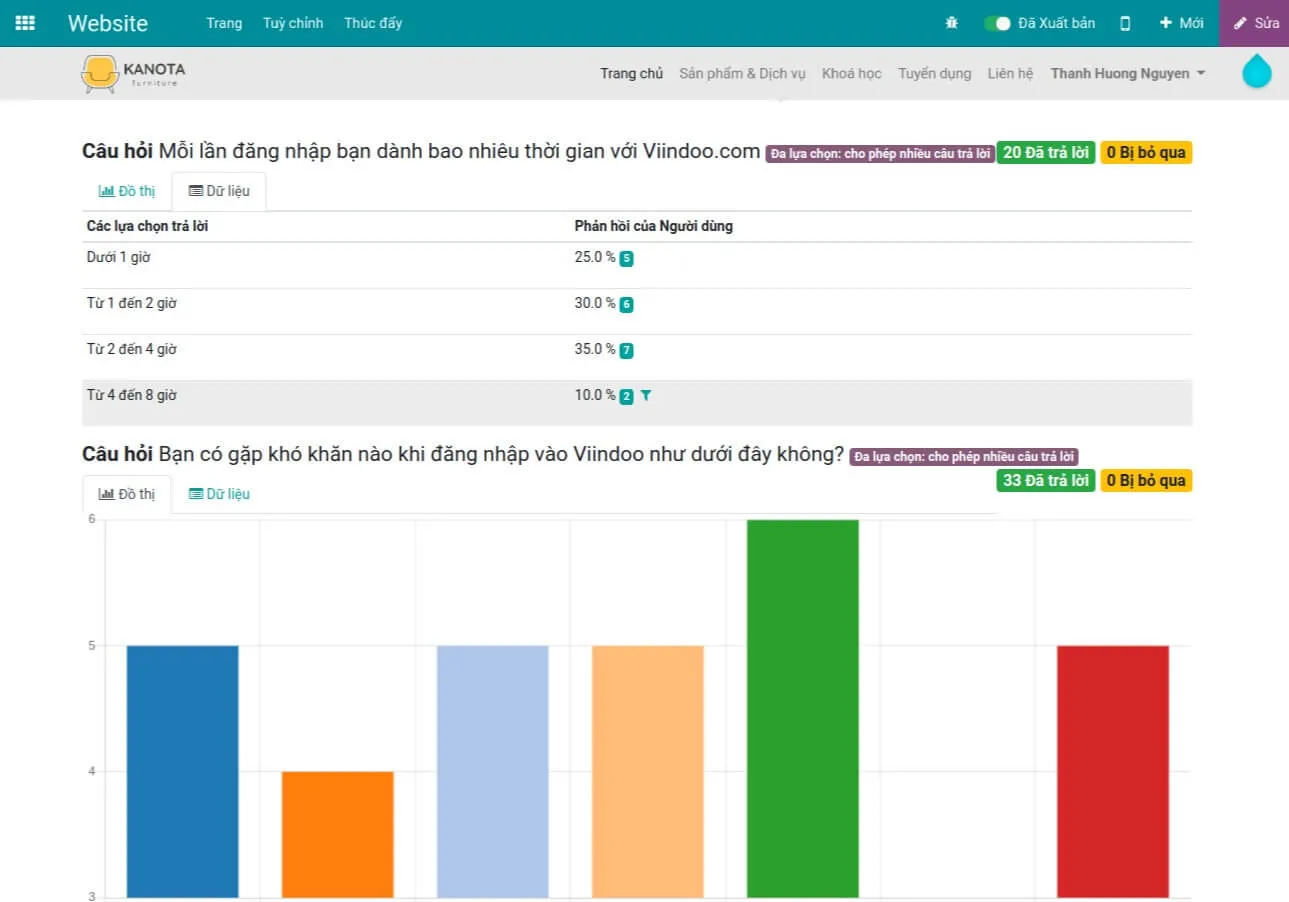Image resolution: width=1289 pixels, height=902 pixels.
Task: Click the 'Sửa' edit button
Action: click(x=1255, y=23)
